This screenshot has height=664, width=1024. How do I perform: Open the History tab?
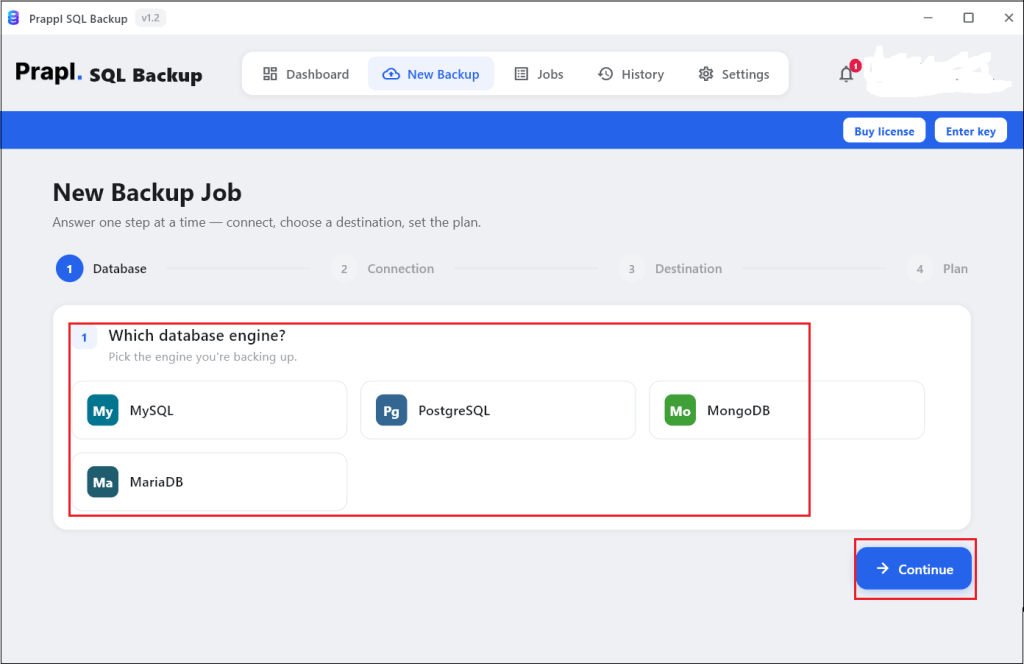[631, 74]
